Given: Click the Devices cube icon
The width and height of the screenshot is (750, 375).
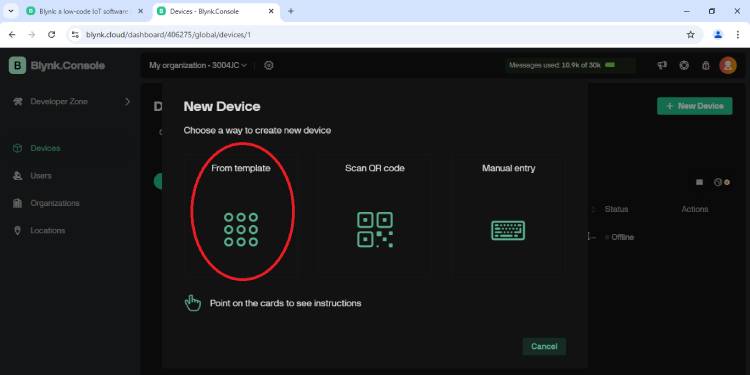Looking at the screenshot, I should click(18, 148).
